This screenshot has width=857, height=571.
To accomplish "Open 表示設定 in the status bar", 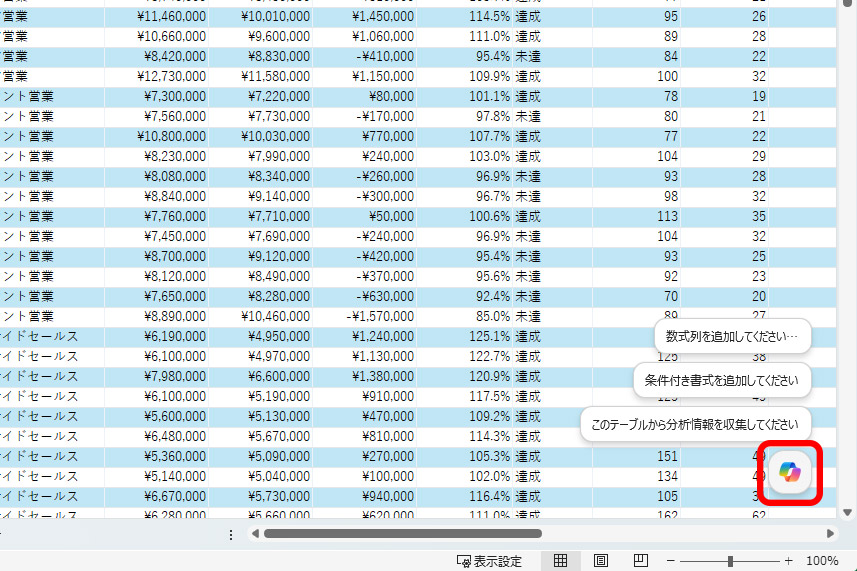I will coord(489,561).
